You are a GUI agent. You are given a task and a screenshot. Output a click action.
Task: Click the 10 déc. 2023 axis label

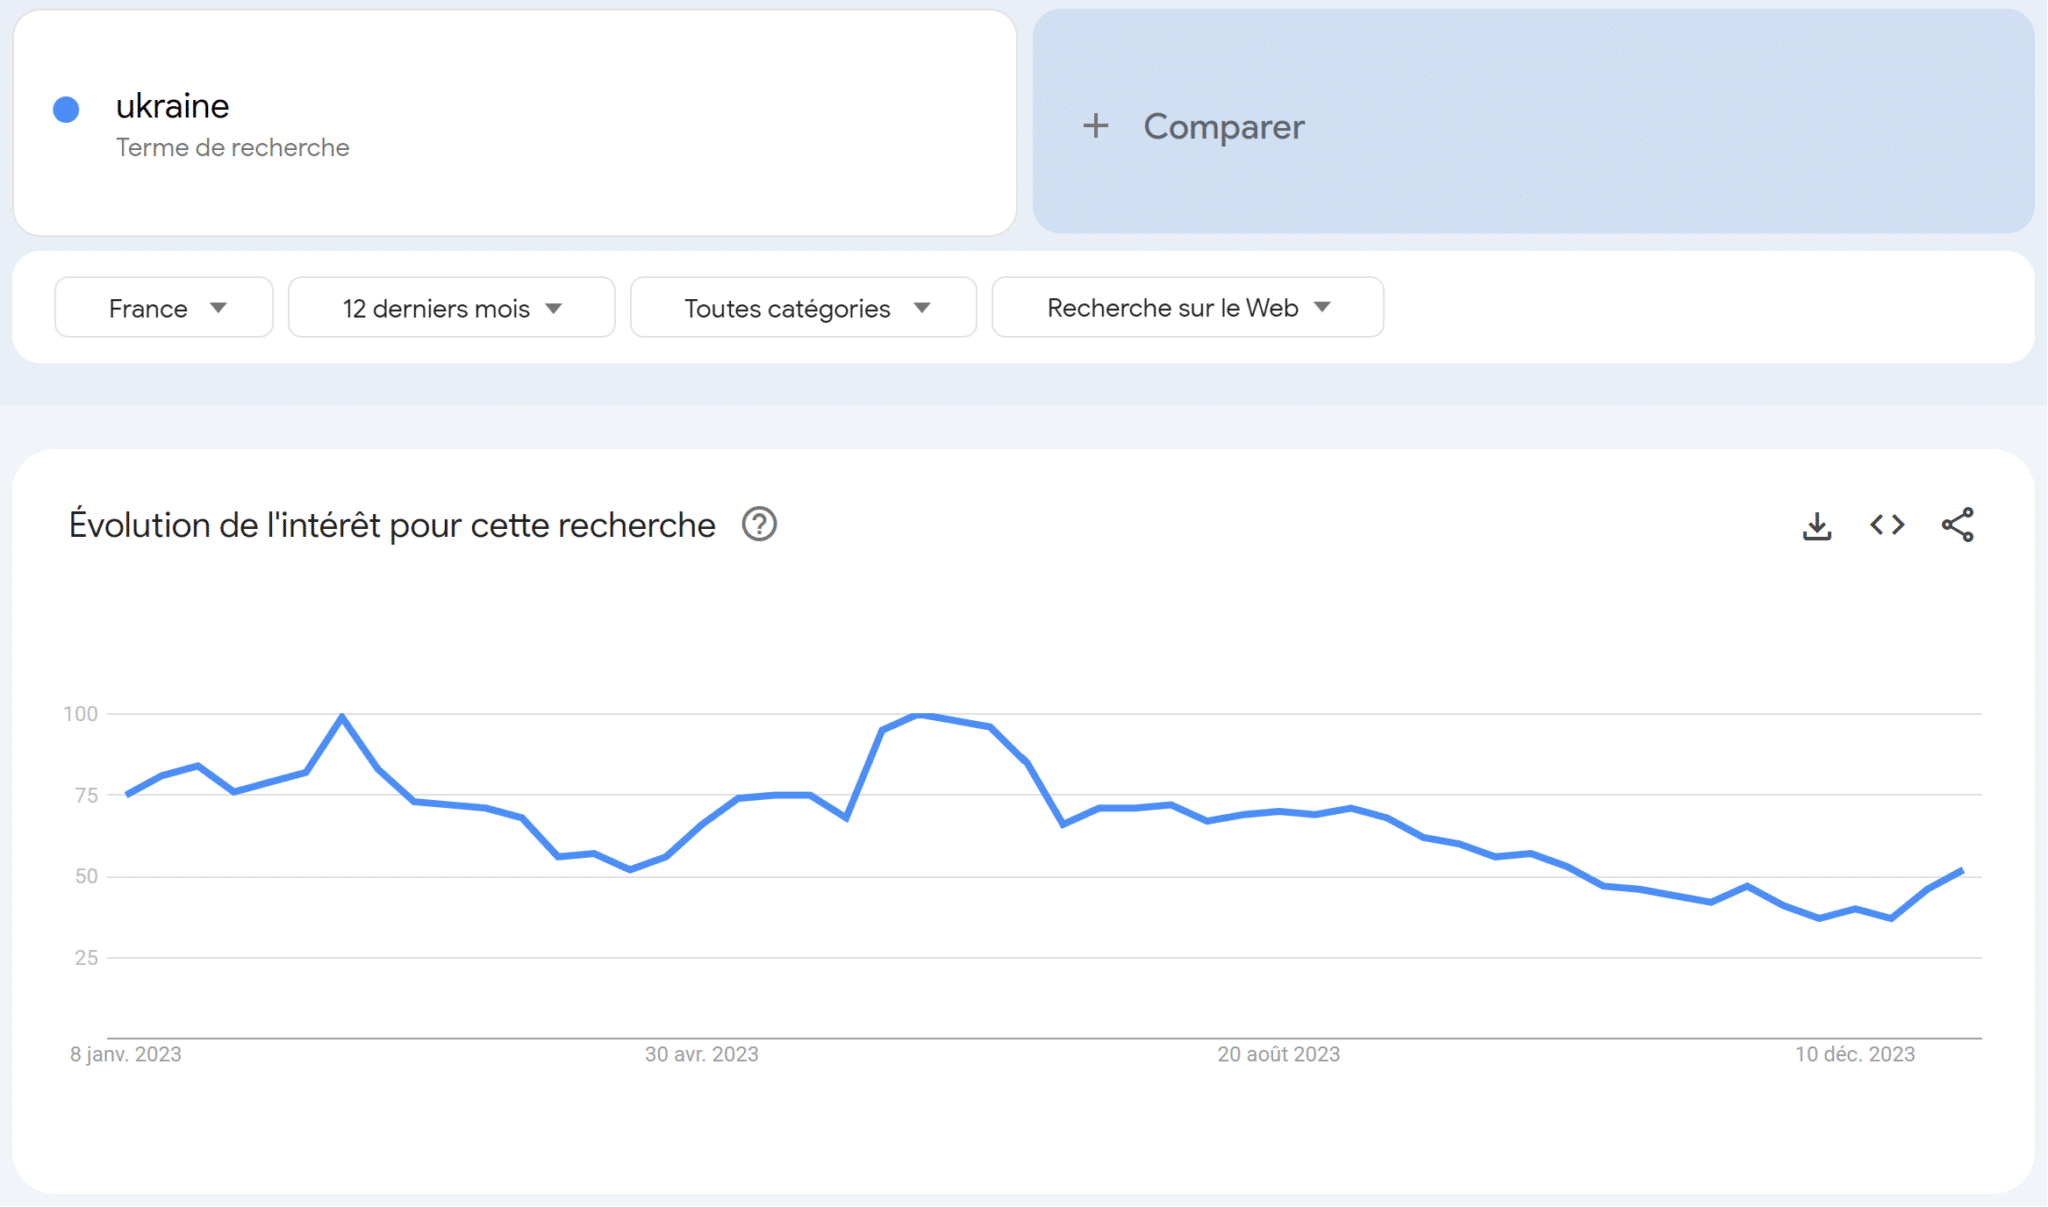[1854, 1054]
